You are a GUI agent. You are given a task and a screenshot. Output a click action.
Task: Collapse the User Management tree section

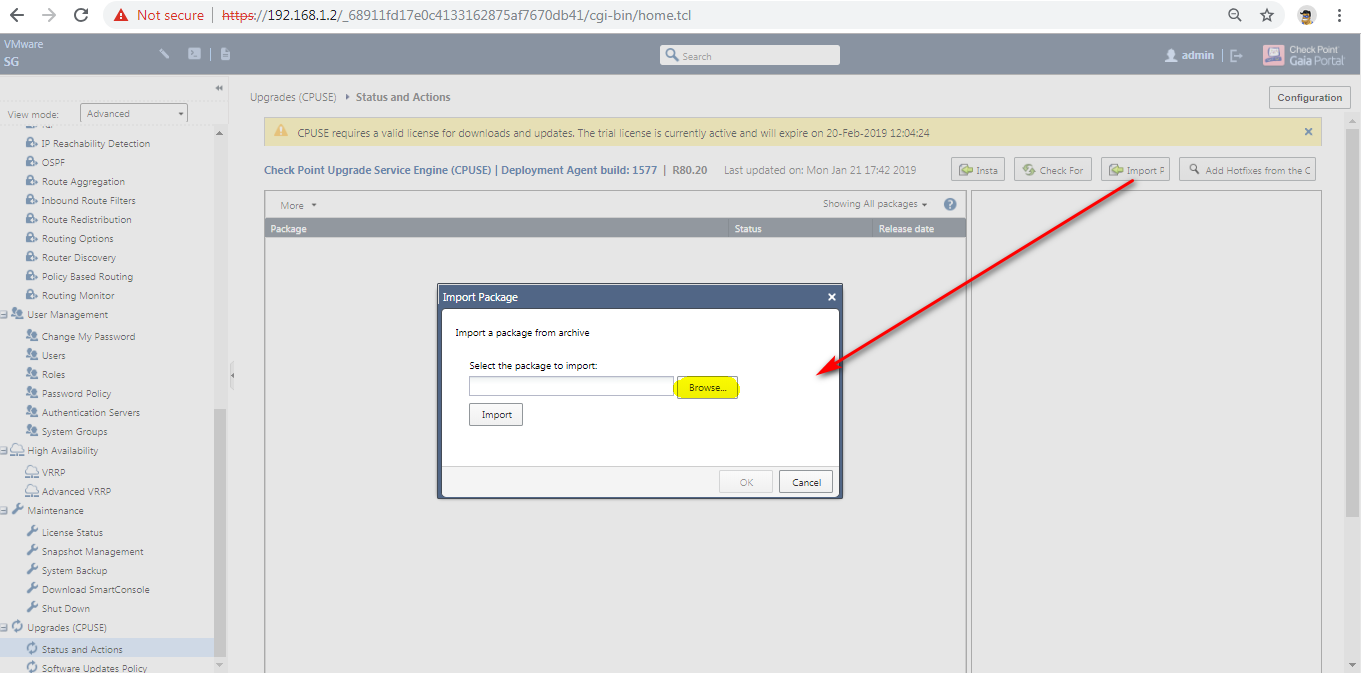click(4, 314)
